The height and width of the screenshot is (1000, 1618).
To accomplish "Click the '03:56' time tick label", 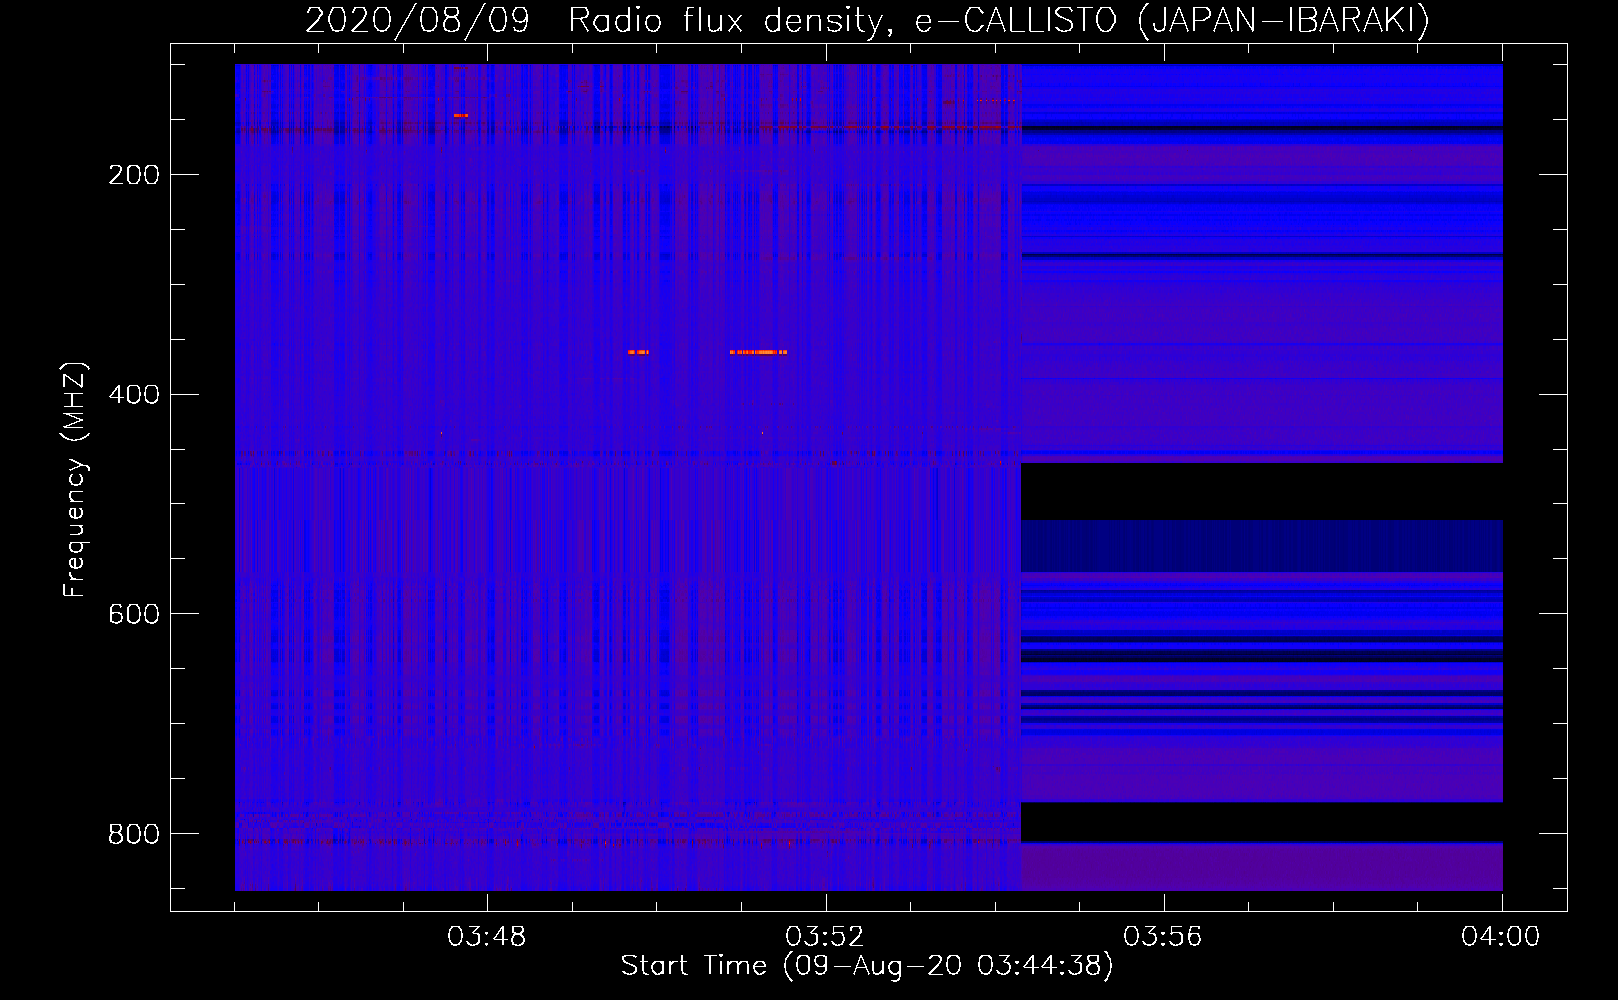I will coord(1163,937).
